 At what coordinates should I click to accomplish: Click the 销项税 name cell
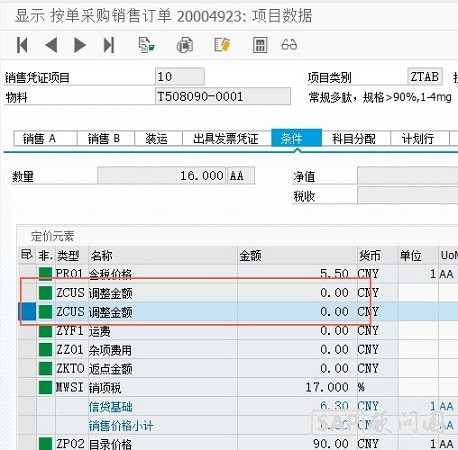coord(163,387)
